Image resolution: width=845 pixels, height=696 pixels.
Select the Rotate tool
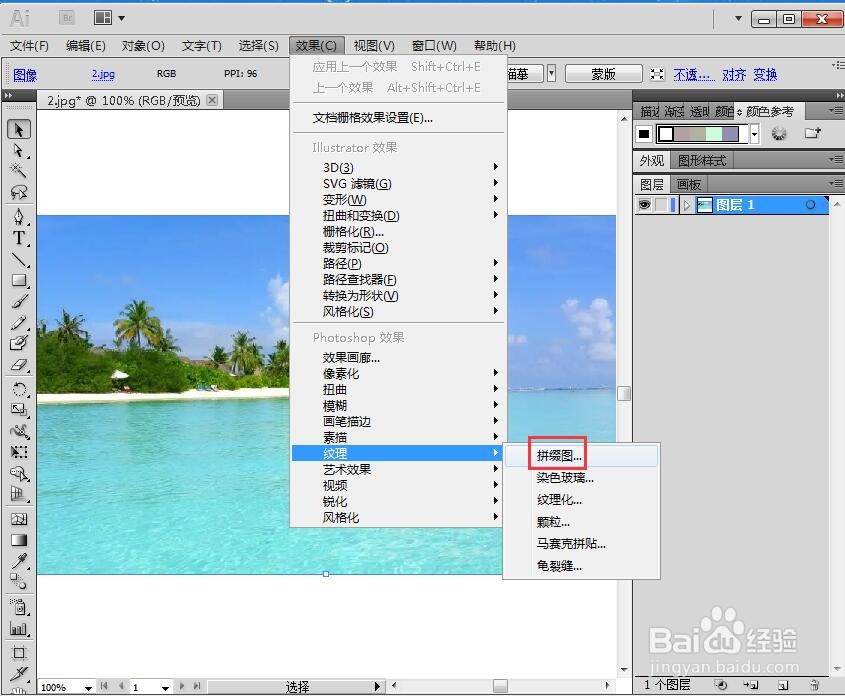tap(19, 389)
